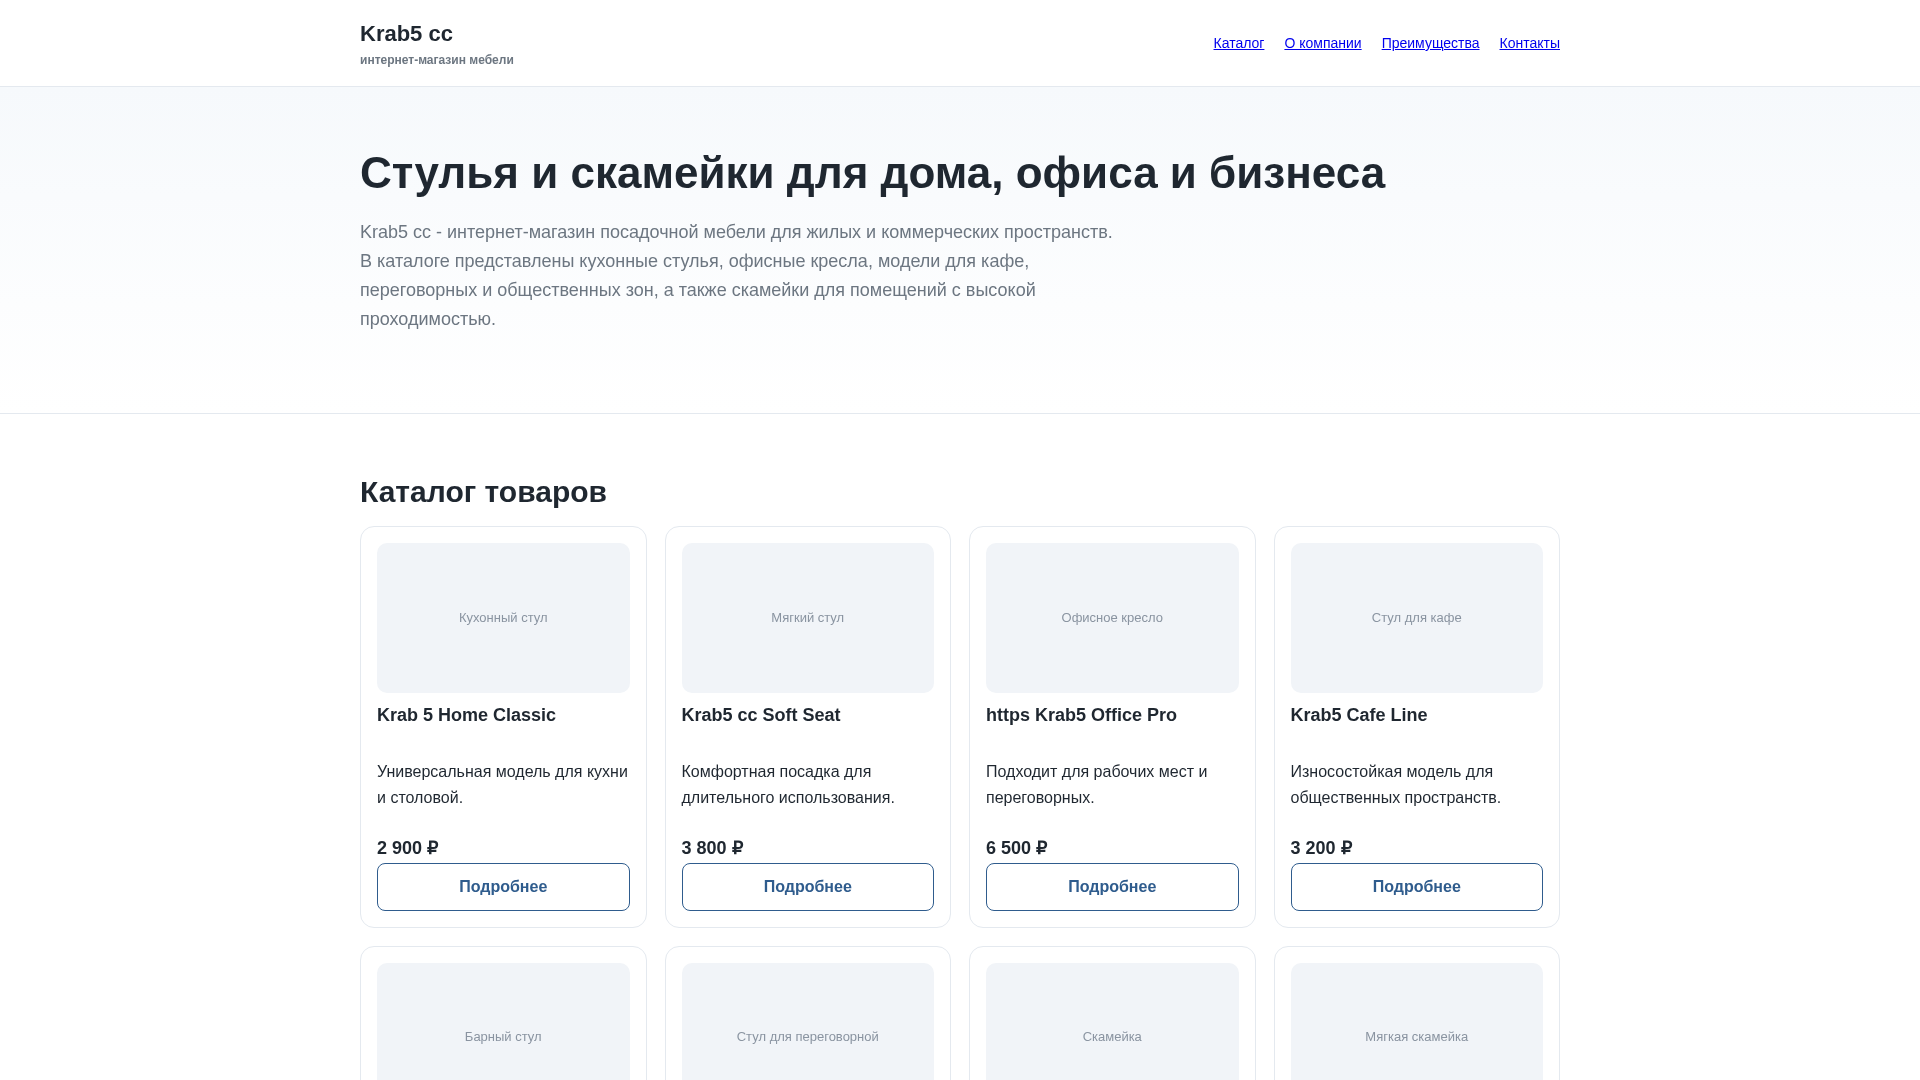Viewport: 1920px width, 1080px height.
Task: Click Подробнее under Krab5 Cafe Line
Action: 1416,886
